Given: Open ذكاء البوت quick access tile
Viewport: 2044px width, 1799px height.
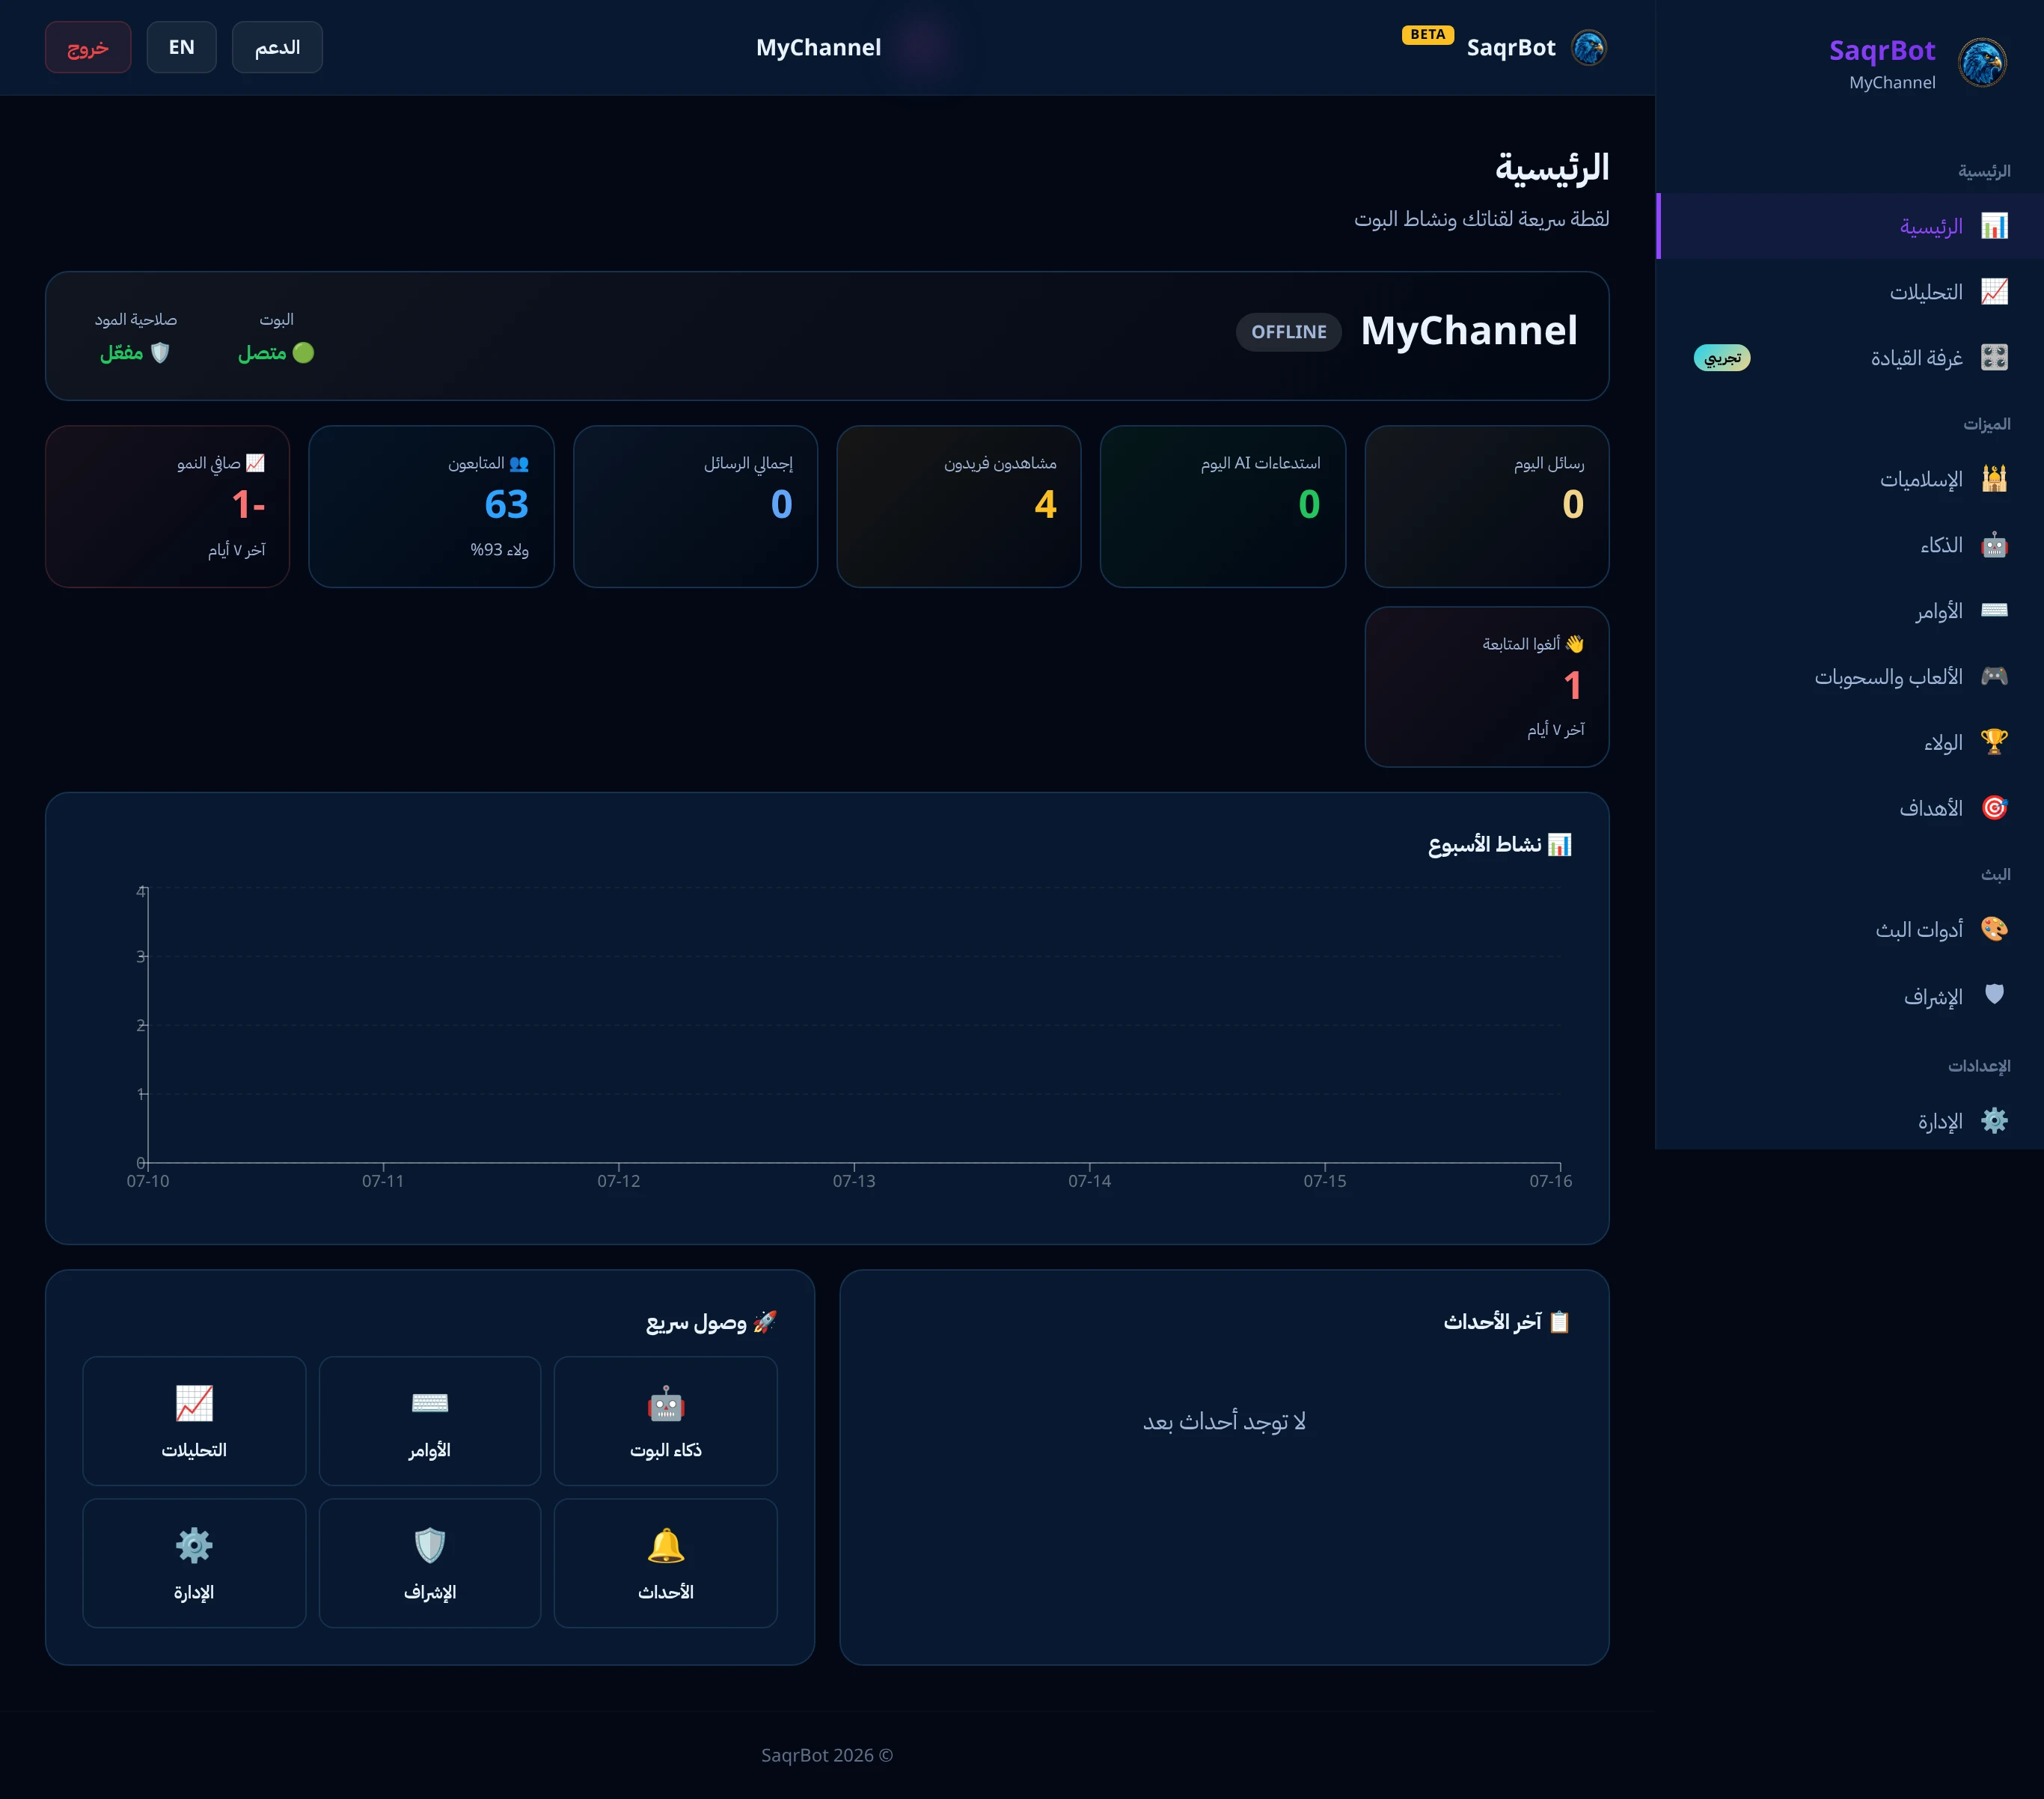Looking at the screenshot, I should [666, 1421].
